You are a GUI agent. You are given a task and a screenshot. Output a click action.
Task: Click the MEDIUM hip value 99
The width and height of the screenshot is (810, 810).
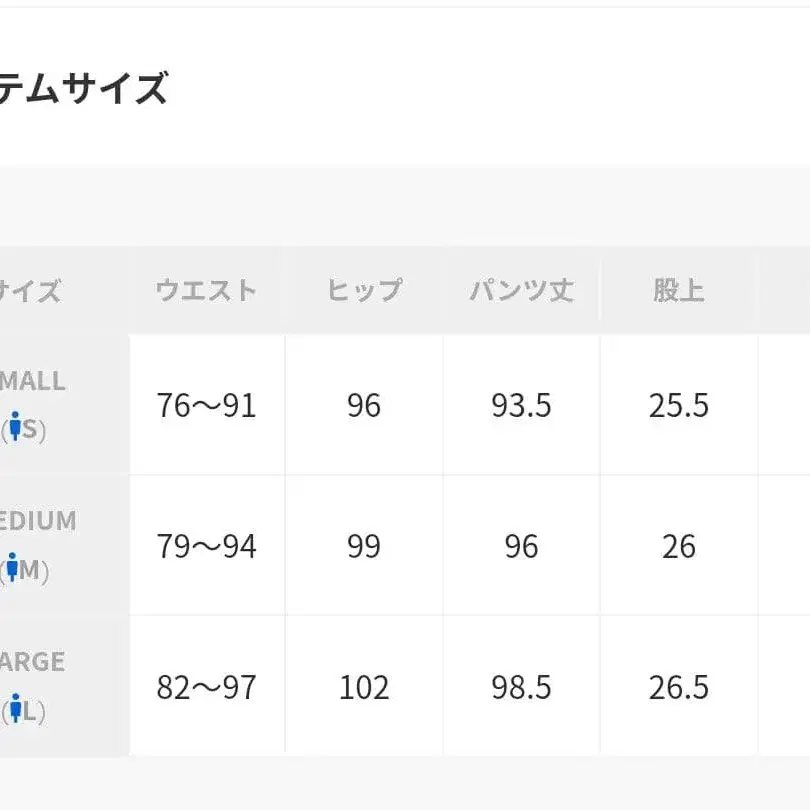364,547
